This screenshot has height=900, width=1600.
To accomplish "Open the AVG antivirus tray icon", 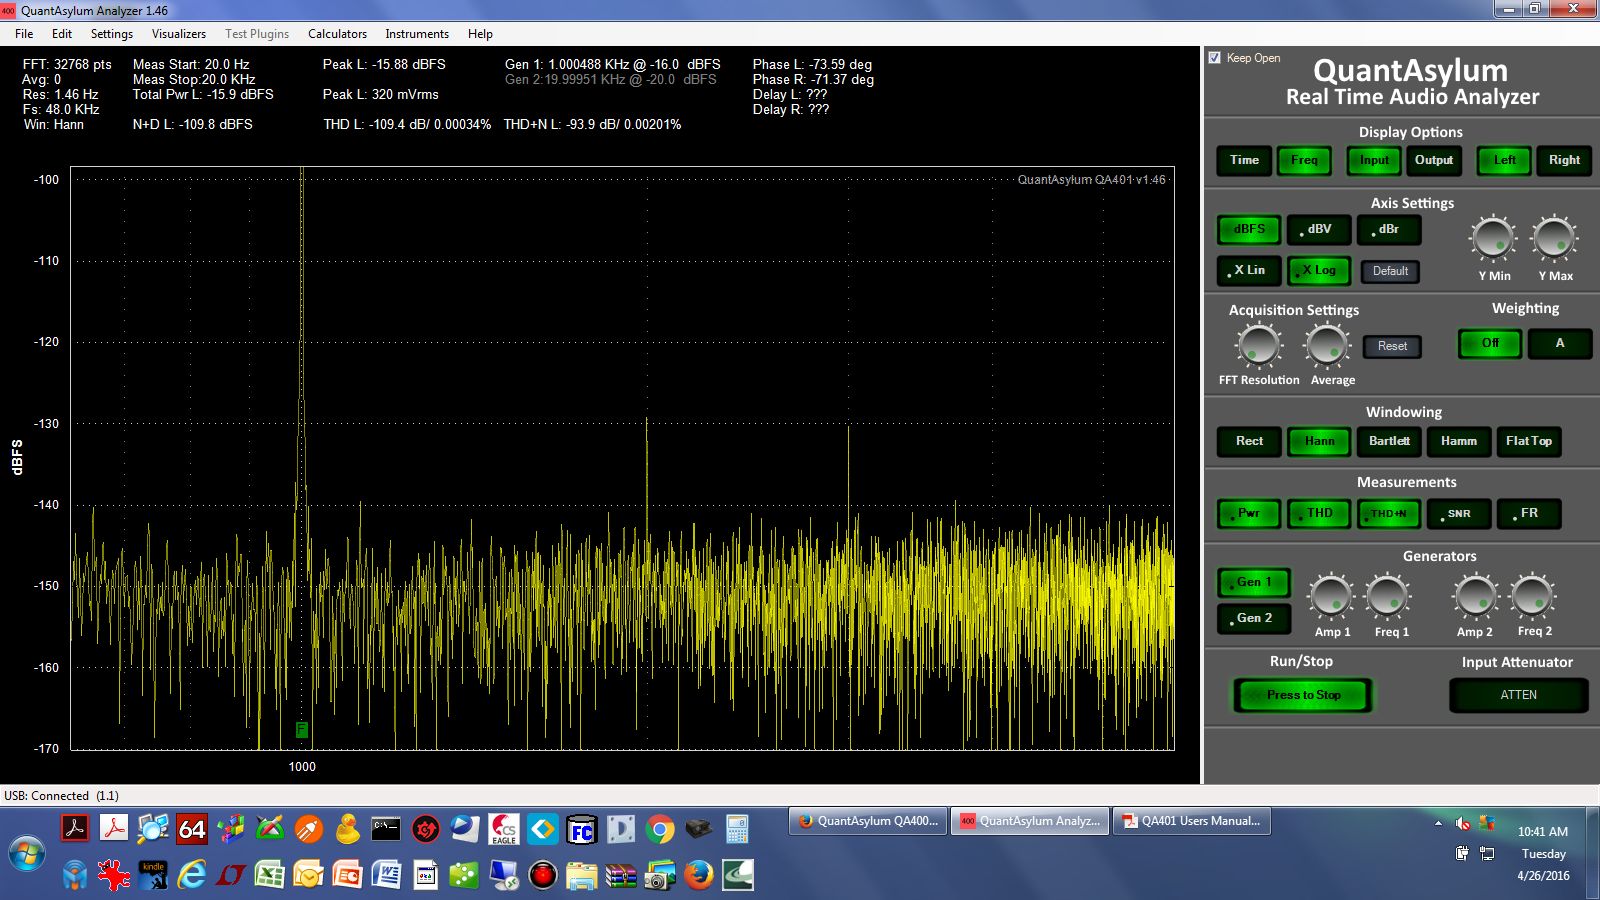I will (x=1487, y=823).
